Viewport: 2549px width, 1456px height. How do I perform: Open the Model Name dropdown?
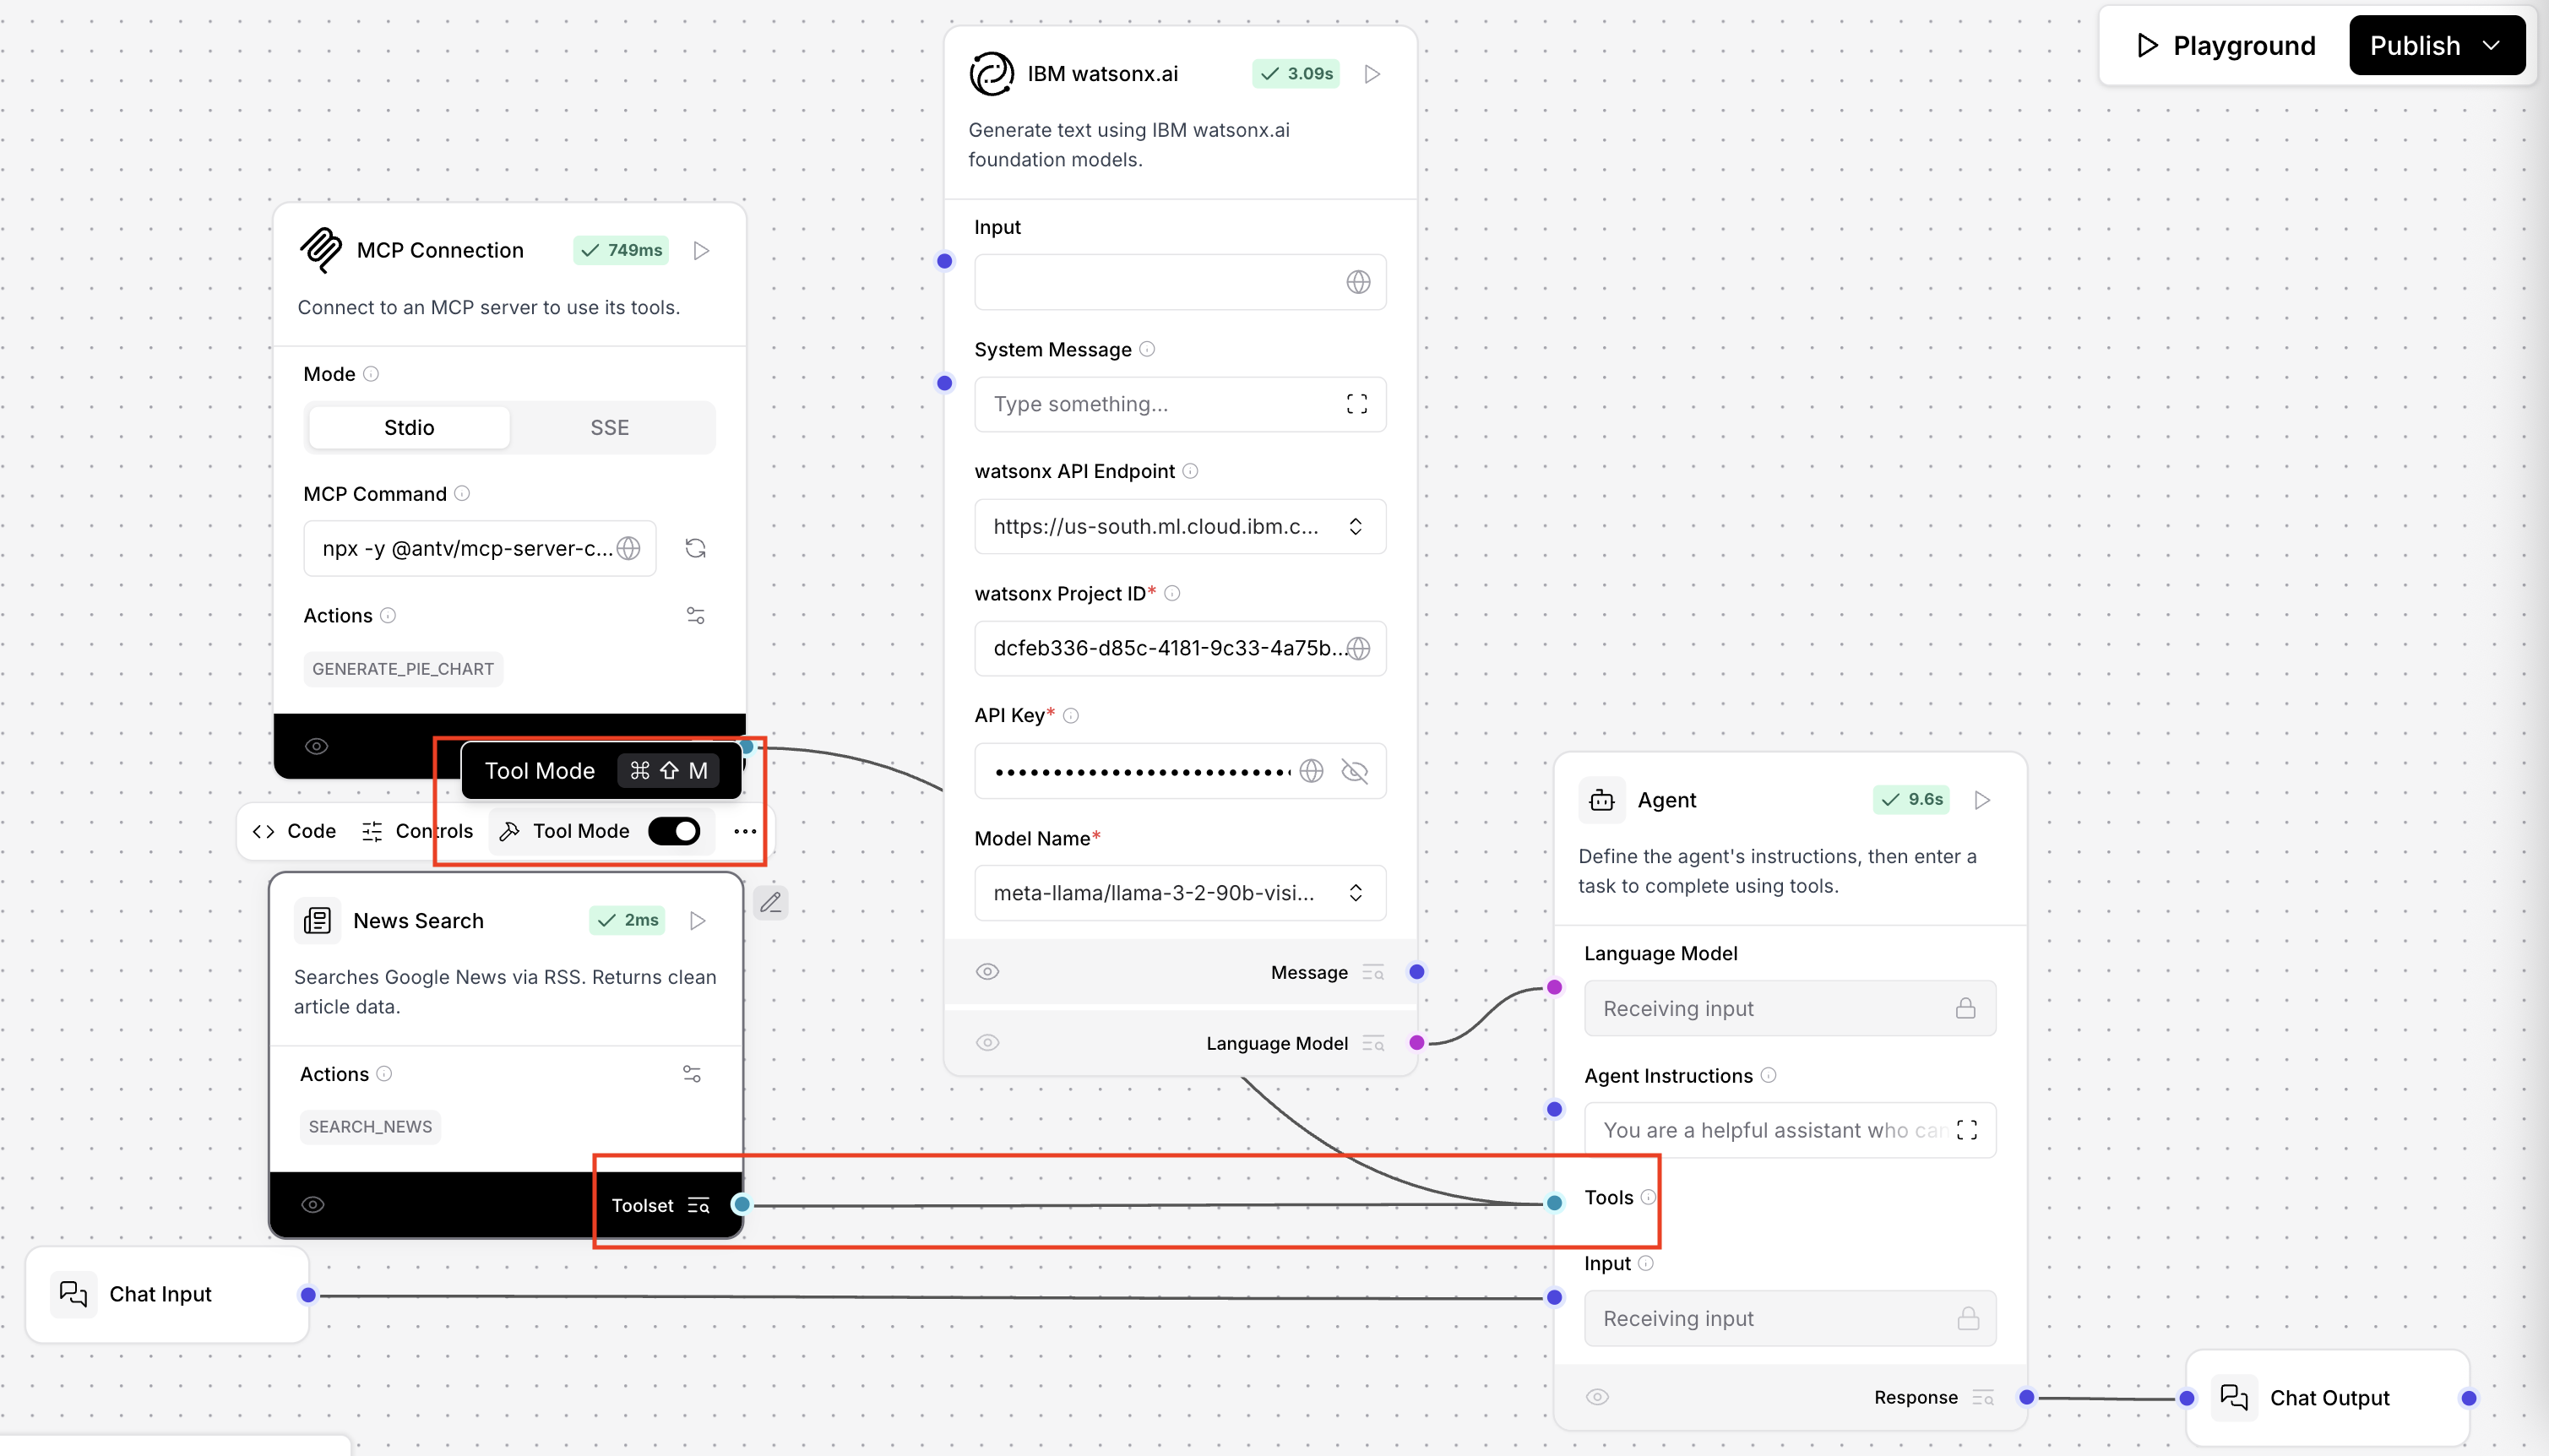[x=1180, y=893]
